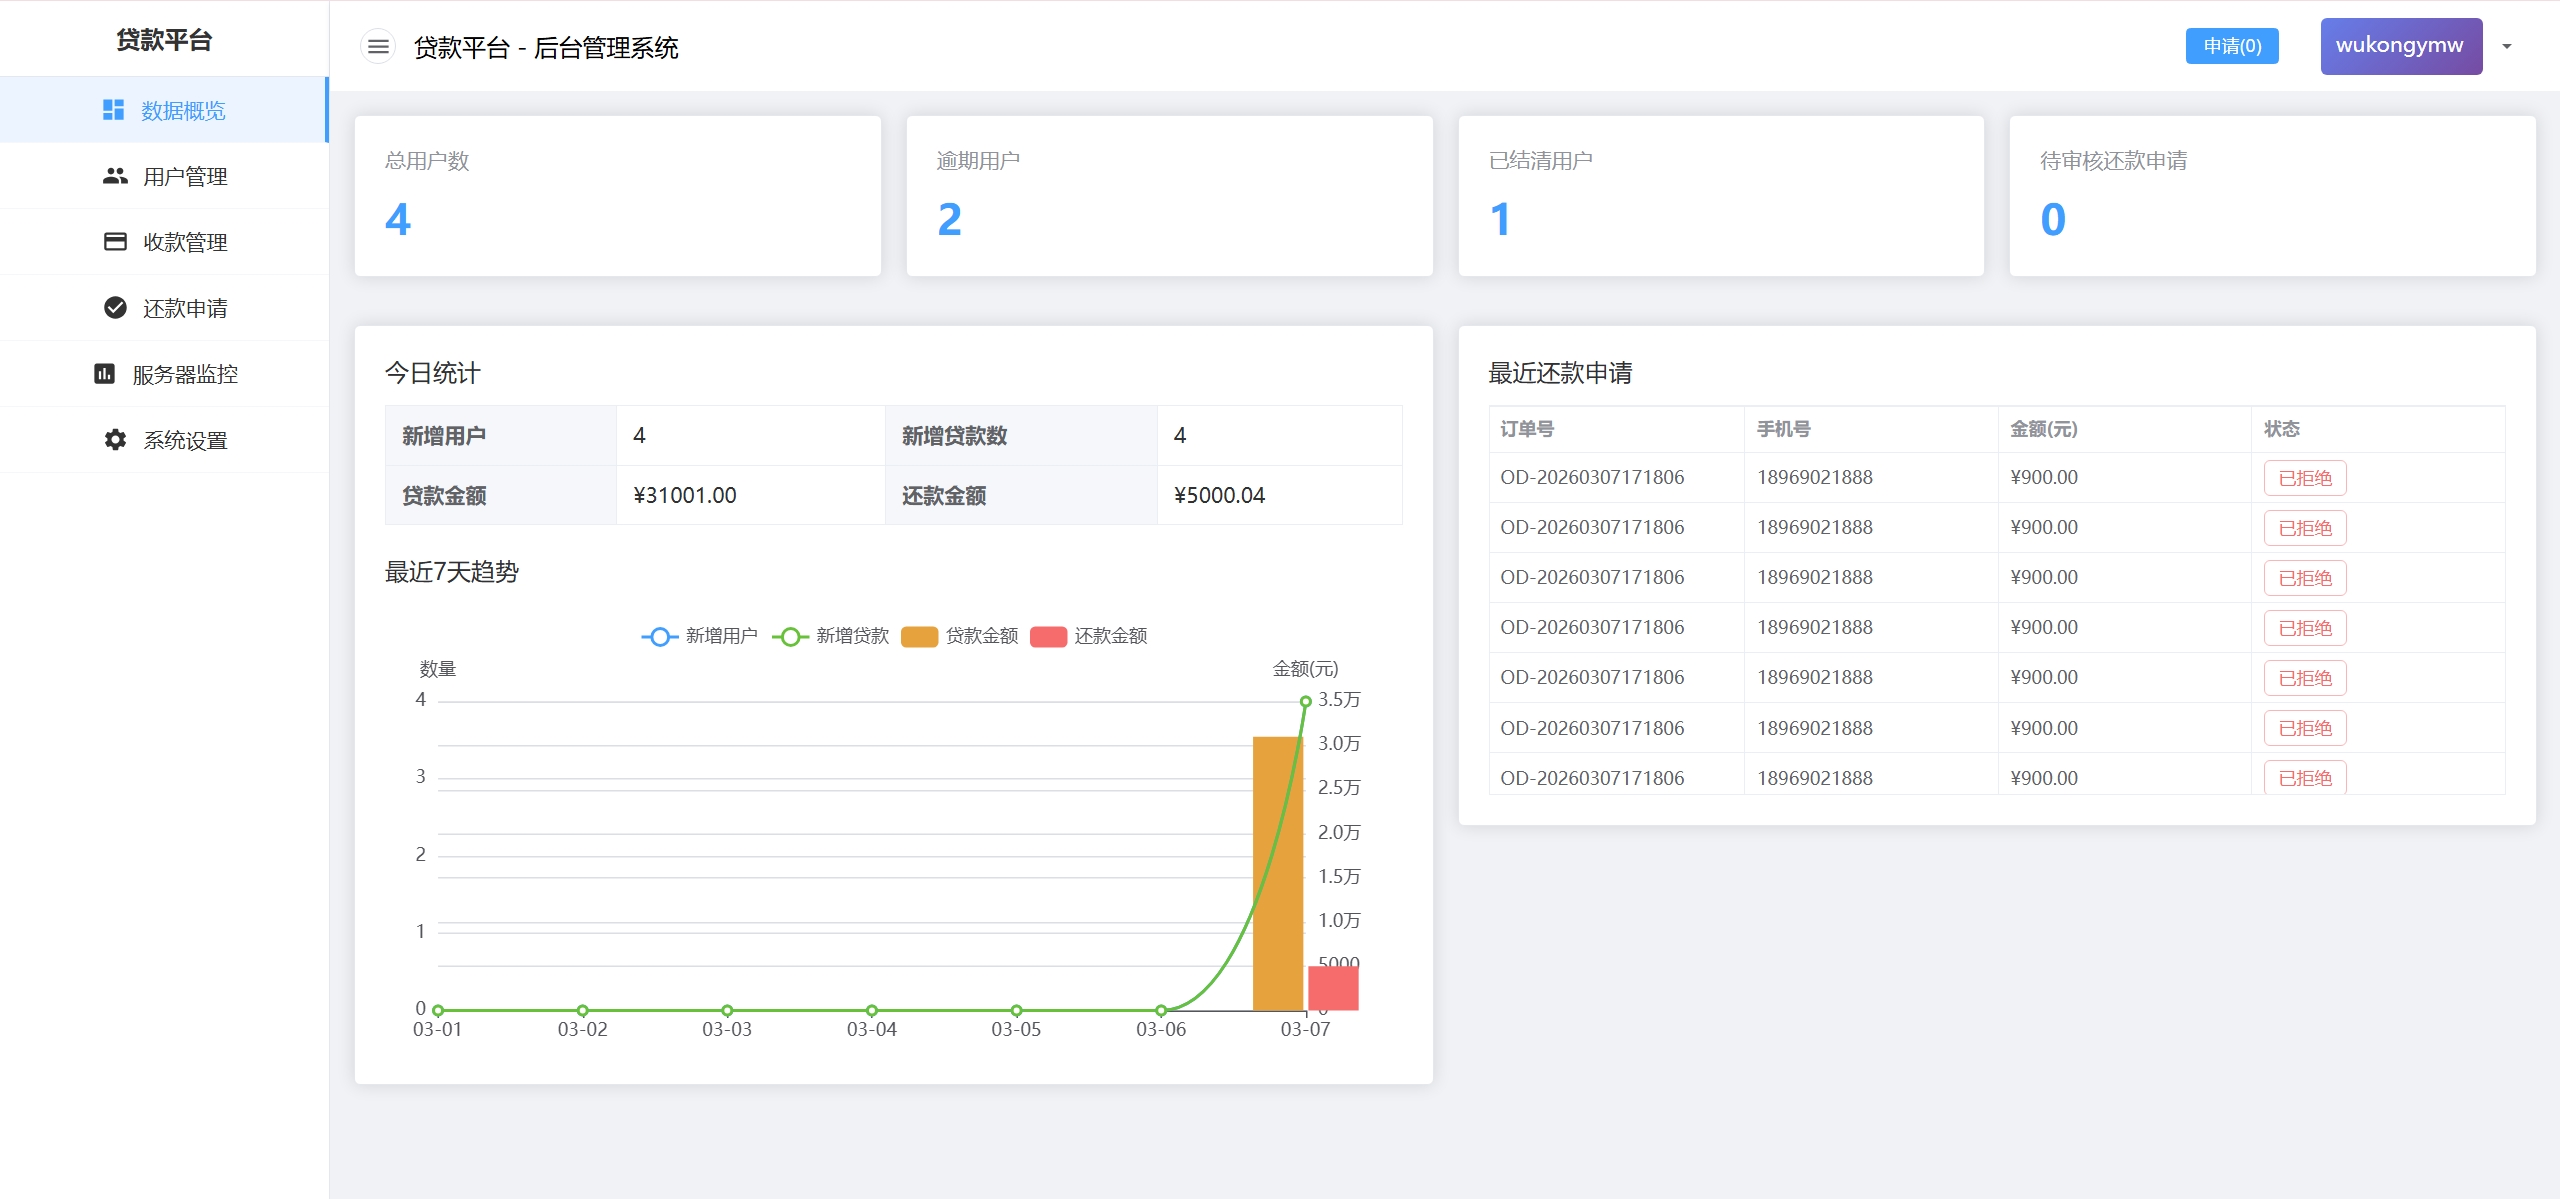Click the 03-07 data point on chart line

1305,702
